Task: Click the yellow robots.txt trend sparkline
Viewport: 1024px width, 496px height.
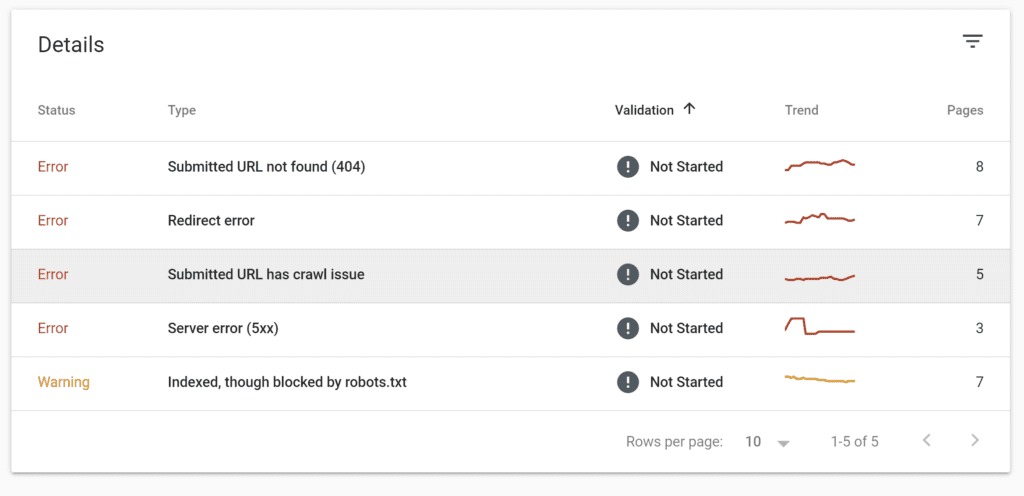Action: pos(820,379)
